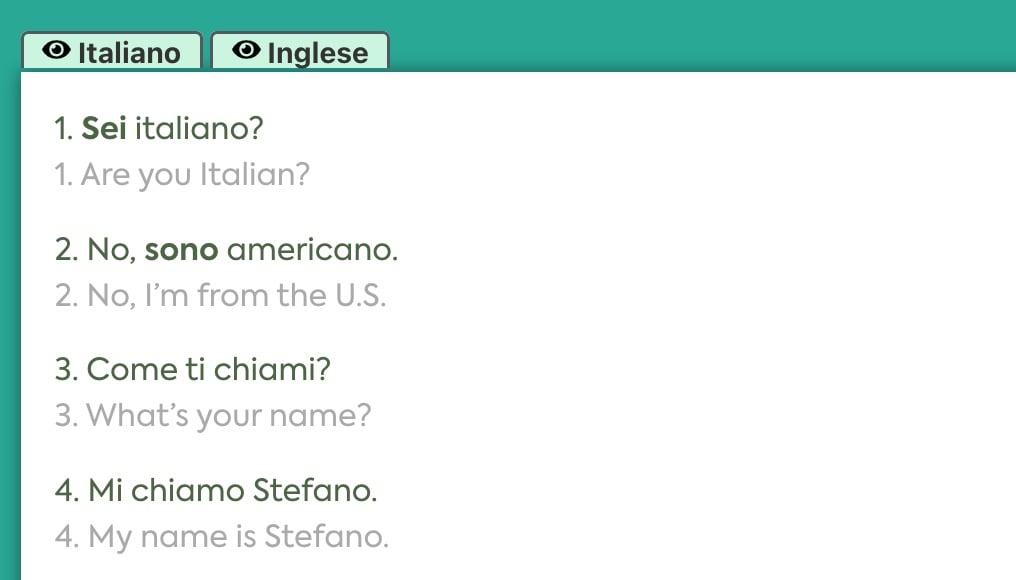
Task: Click the word Stefano in Italian sentence four
Action: coord(314,490)
